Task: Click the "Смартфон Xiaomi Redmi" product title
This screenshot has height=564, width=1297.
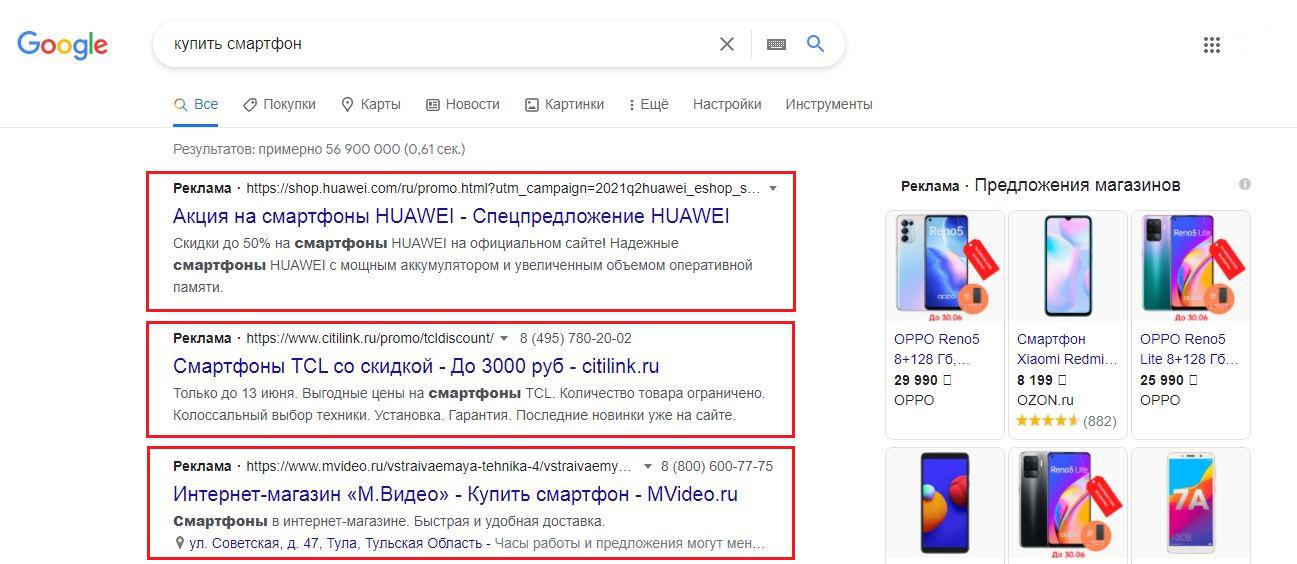Action: [x=1066, y=349]
